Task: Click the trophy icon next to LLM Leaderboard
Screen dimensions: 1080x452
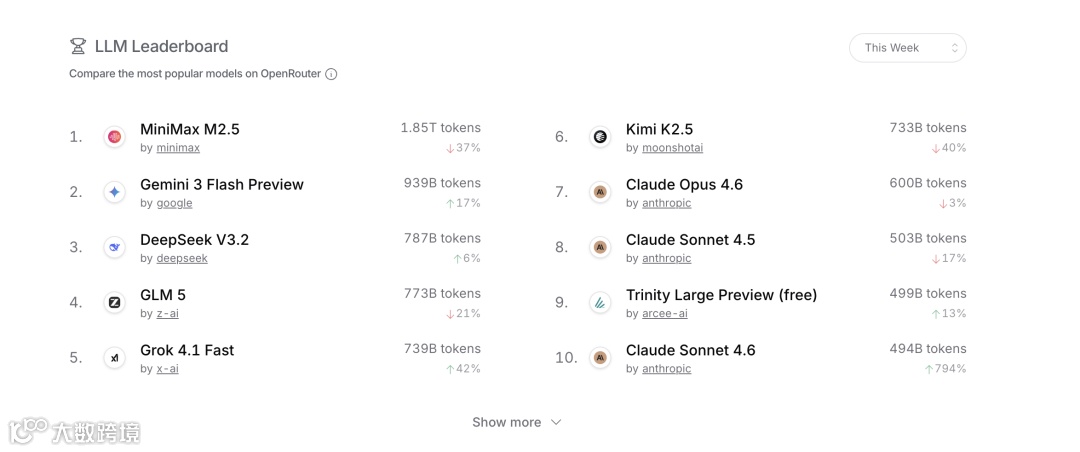Action: pos(78,46)
